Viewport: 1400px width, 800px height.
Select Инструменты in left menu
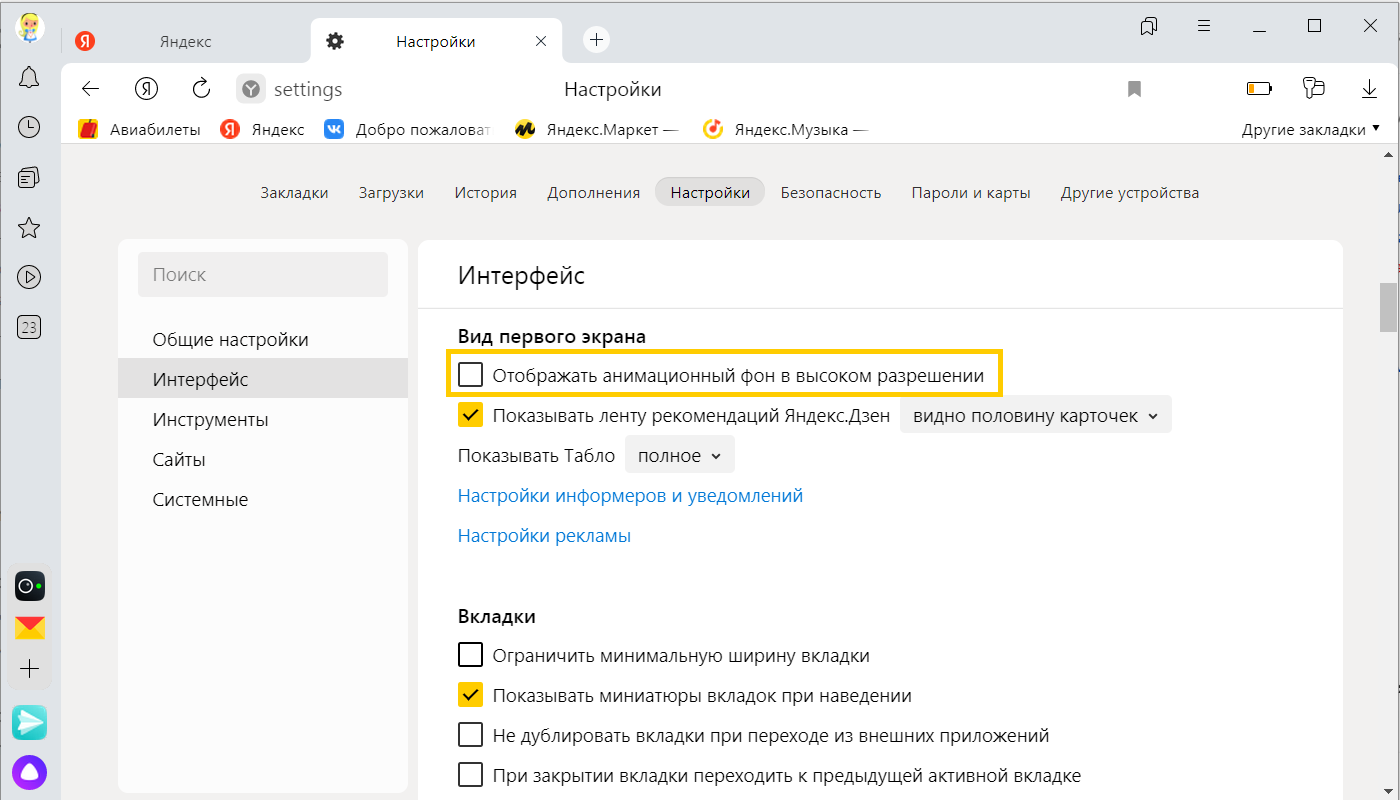[263, 419]
